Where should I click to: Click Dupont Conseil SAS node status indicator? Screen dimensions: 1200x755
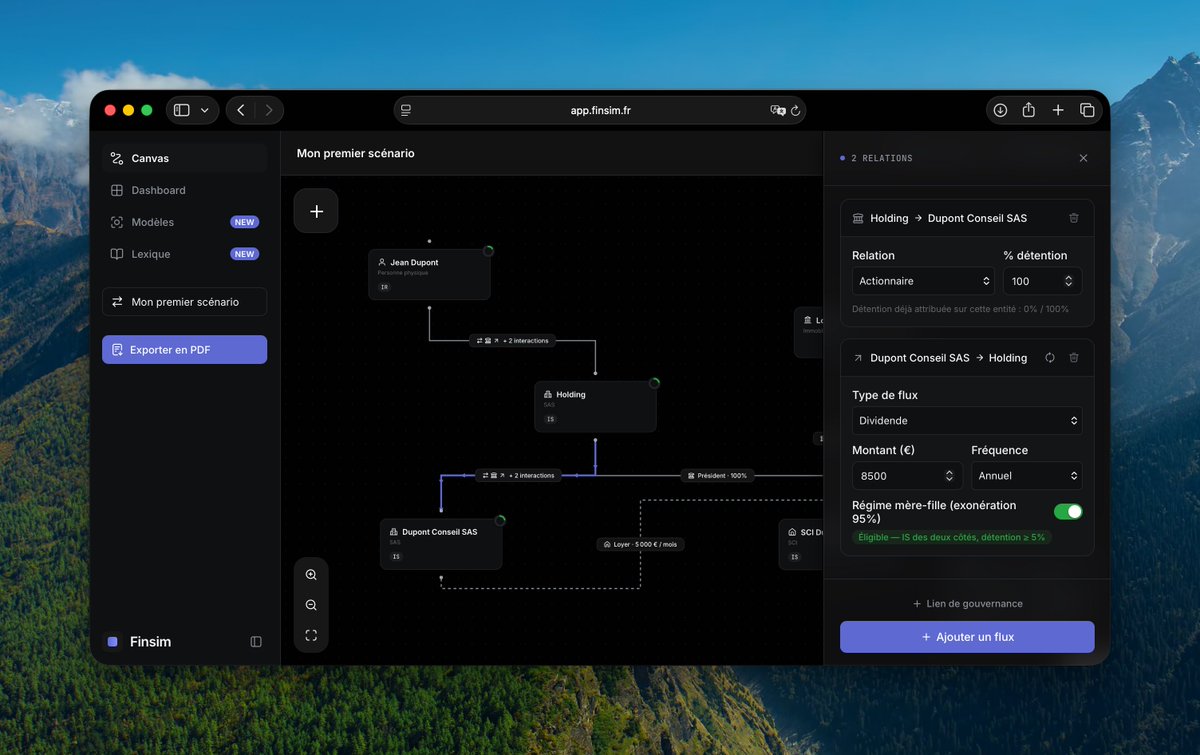point(500,520)
